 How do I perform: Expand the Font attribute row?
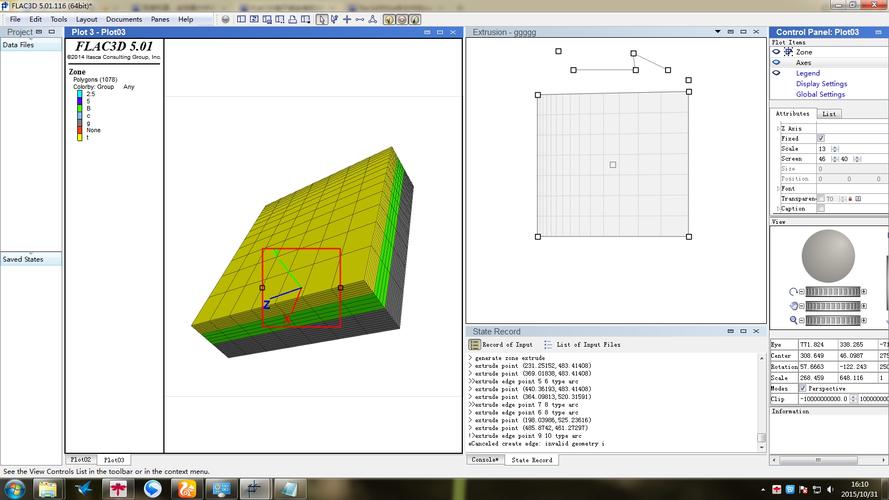pyautogui.click(x=777, y=188)
